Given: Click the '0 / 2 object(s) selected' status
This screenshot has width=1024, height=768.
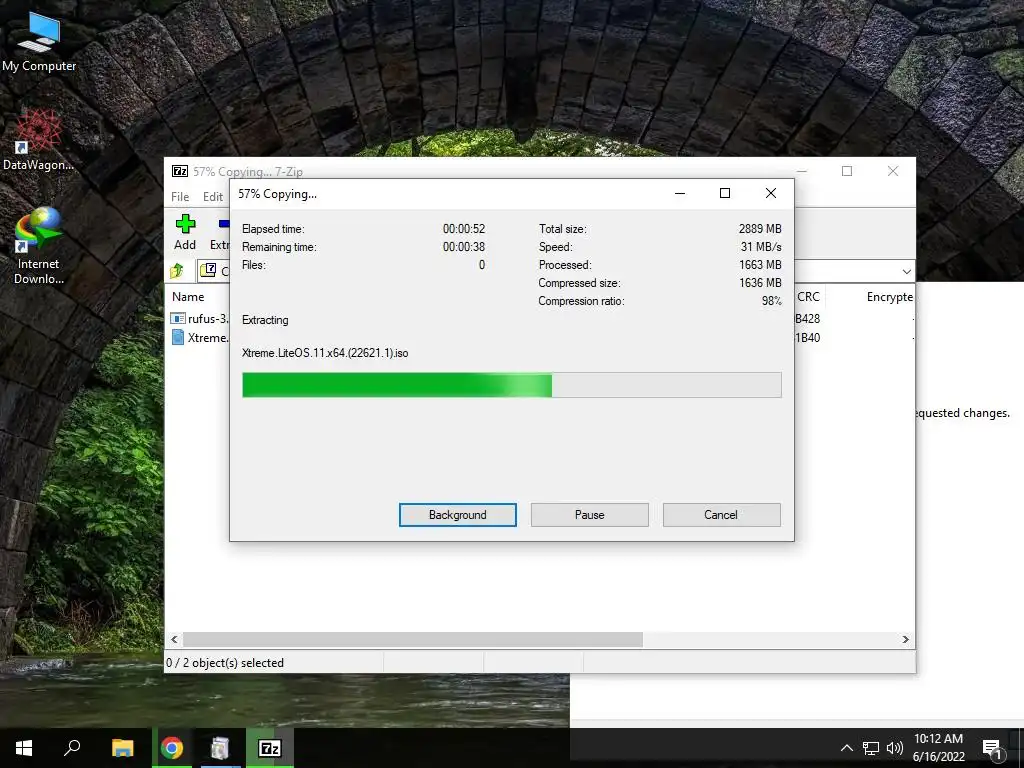Looking at the screenshot, I should click(225, 663).
